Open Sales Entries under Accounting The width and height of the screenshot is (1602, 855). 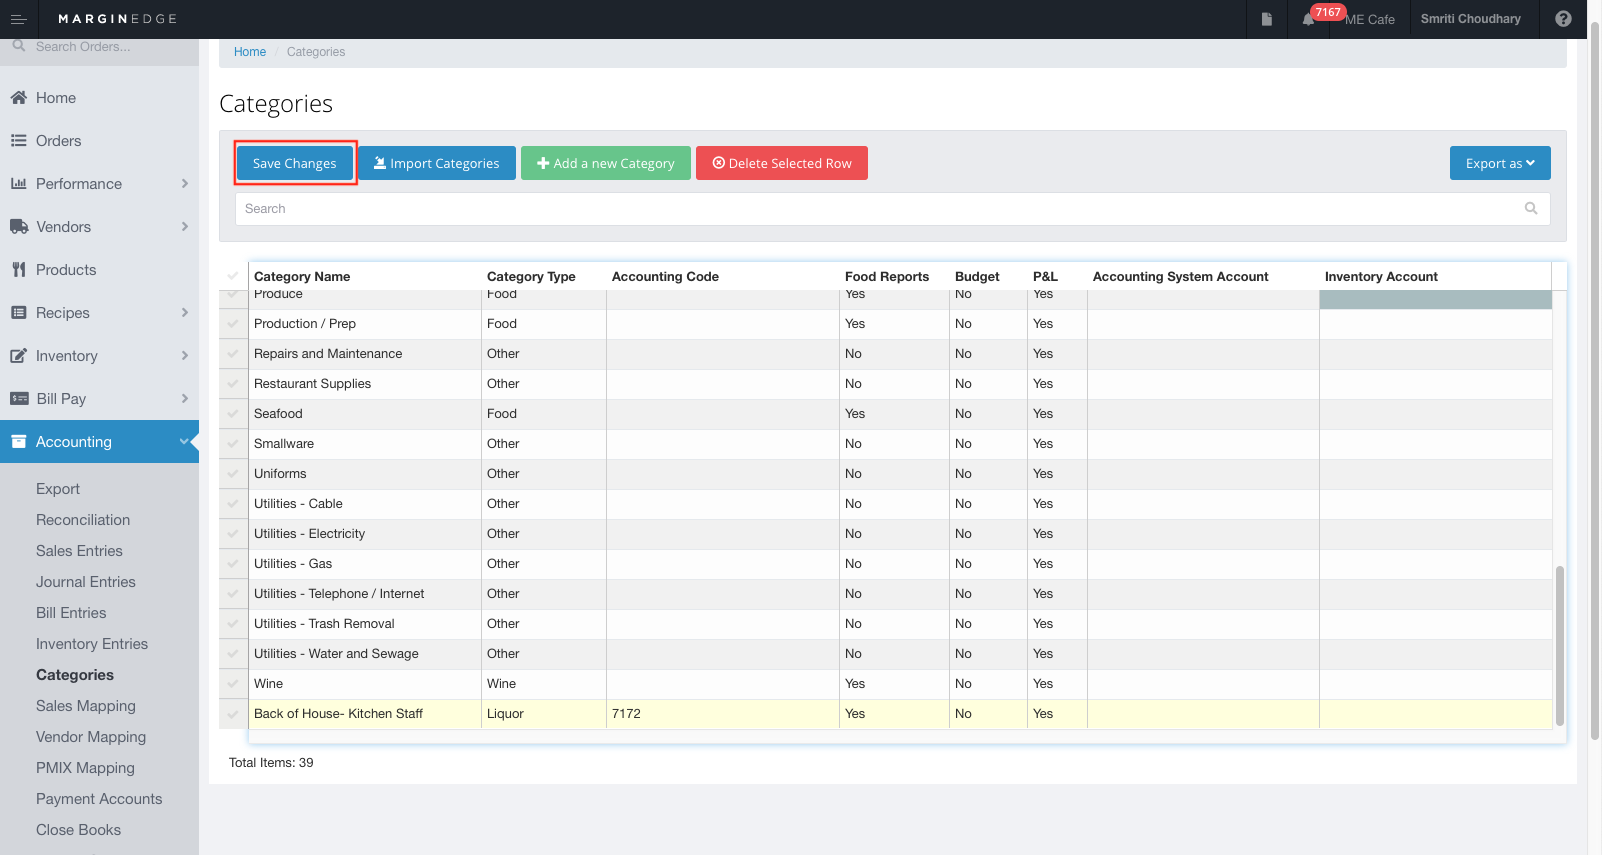(79, 551)
